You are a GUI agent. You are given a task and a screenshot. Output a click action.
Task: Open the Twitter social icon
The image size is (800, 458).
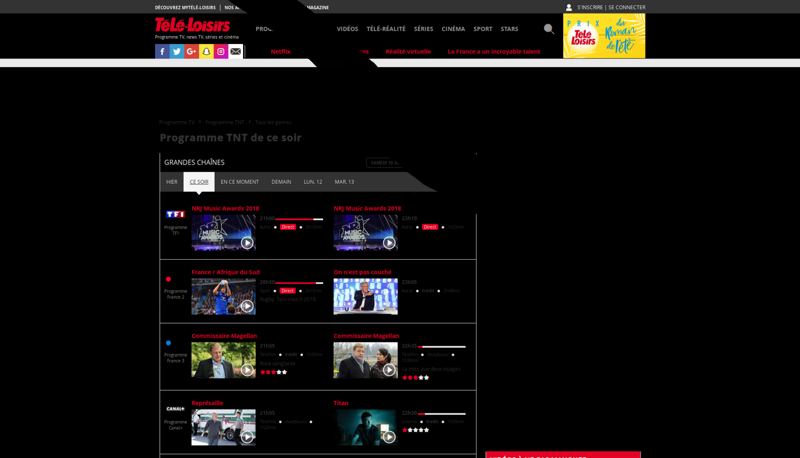[x=177, y=51]
